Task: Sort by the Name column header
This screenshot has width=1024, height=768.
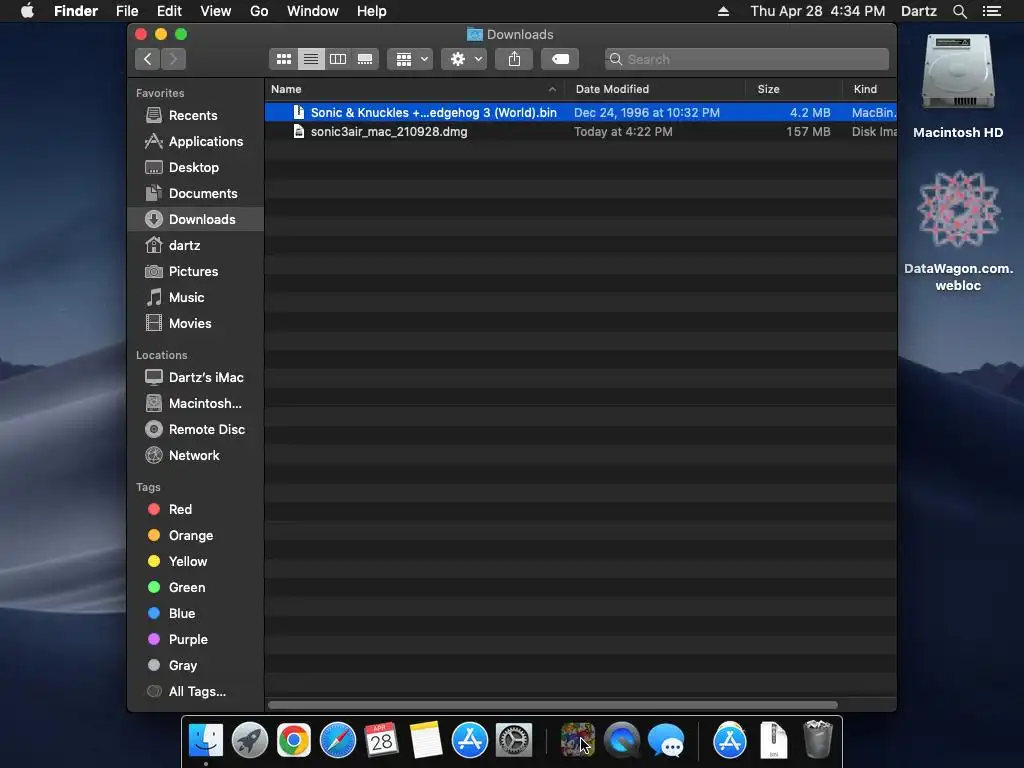Action: tap(414, 89)
